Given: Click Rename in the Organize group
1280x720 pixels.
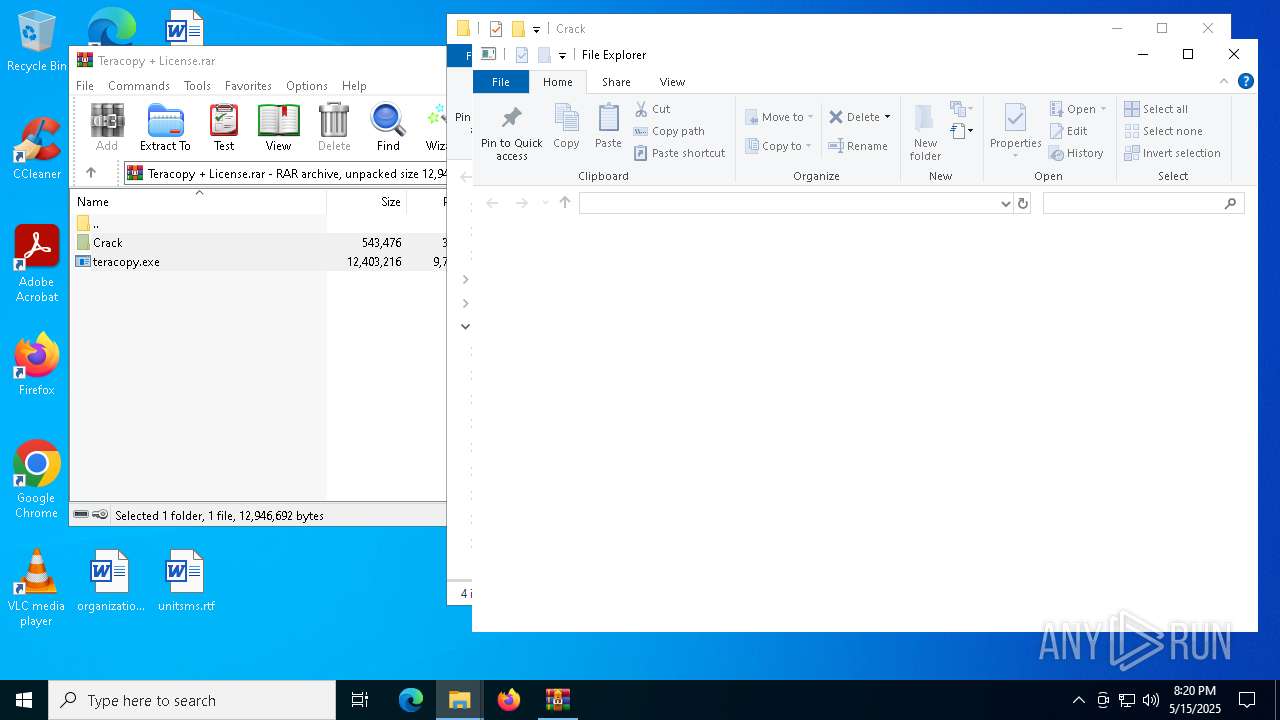Looking at the screenshot, I should coord(858,146).
